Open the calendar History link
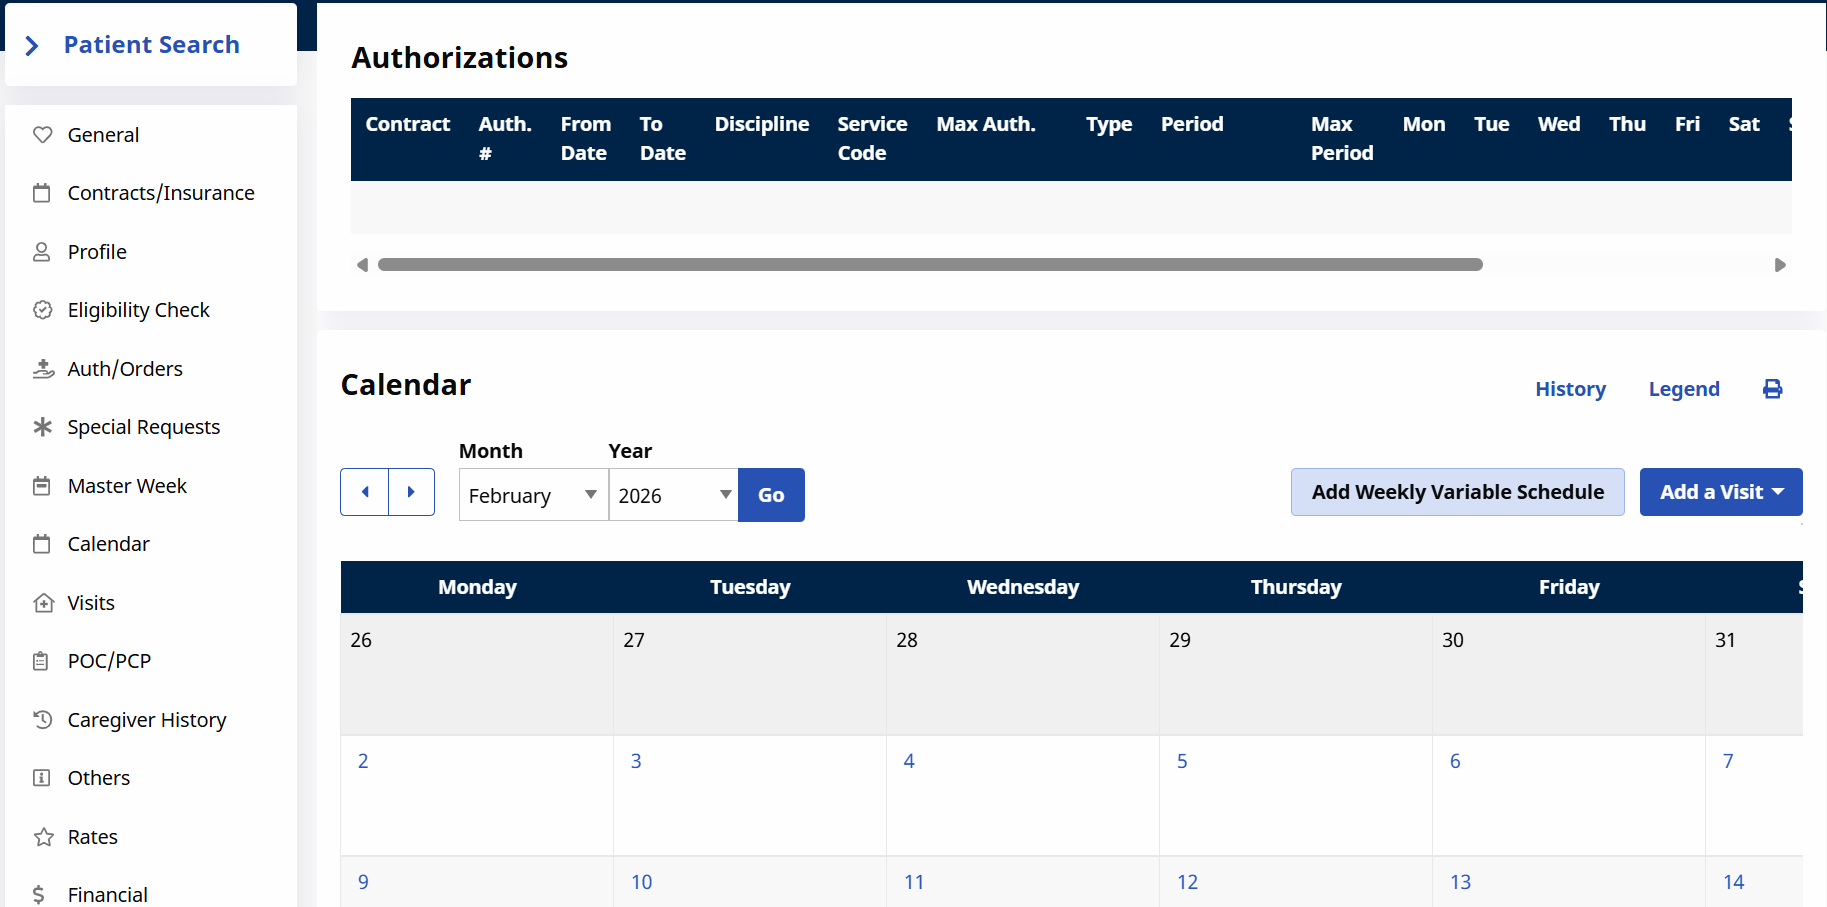1827x907 pixels. click(x=1570, y=389)
